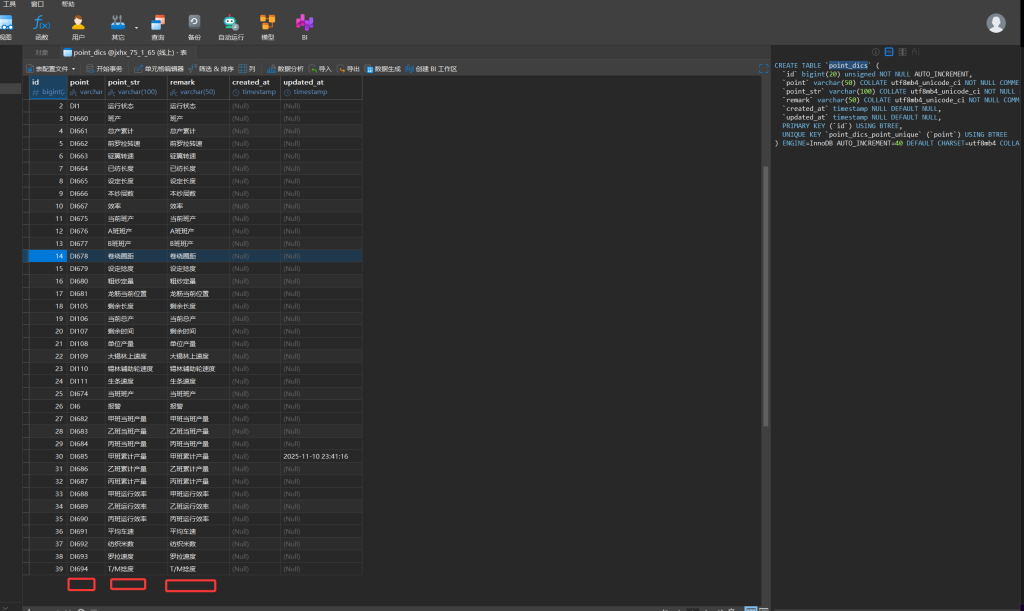Expand the 表配置文件 dropdown
The image size is (1024, 611).
(x=50, y=69)
